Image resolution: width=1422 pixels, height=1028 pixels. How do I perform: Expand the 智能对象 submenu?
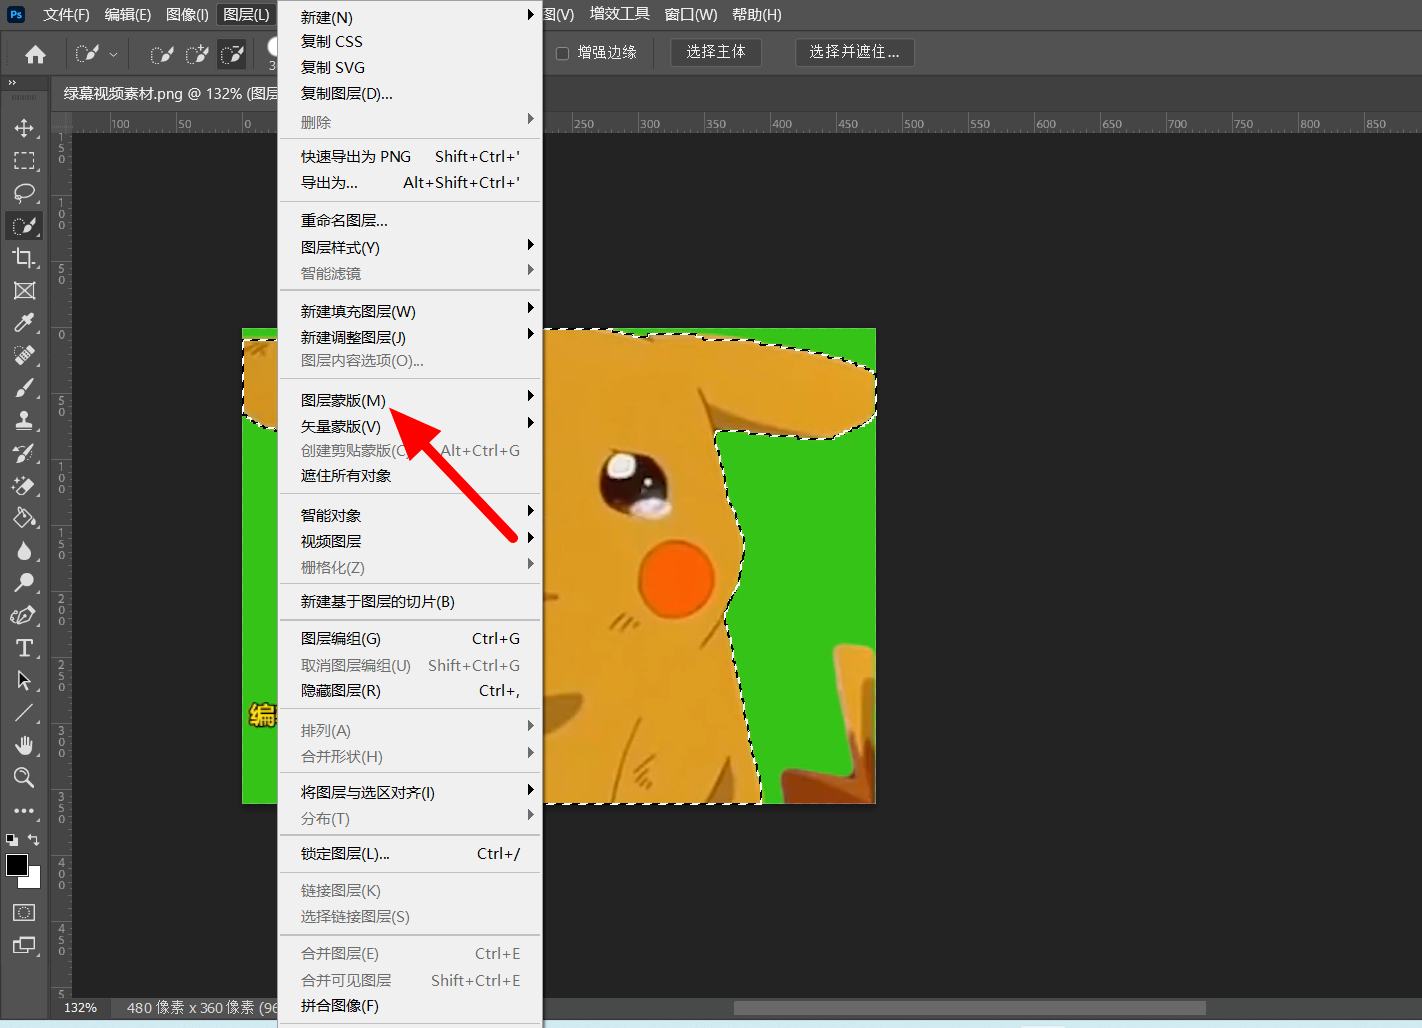click(x=410, y=515)
